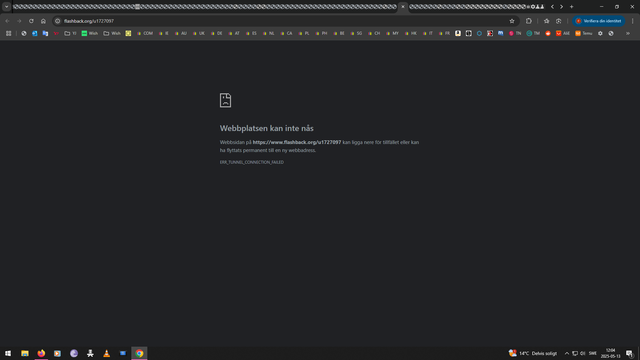Open the AU bookmark
640x360 pixels.
(x=181, y=33)
